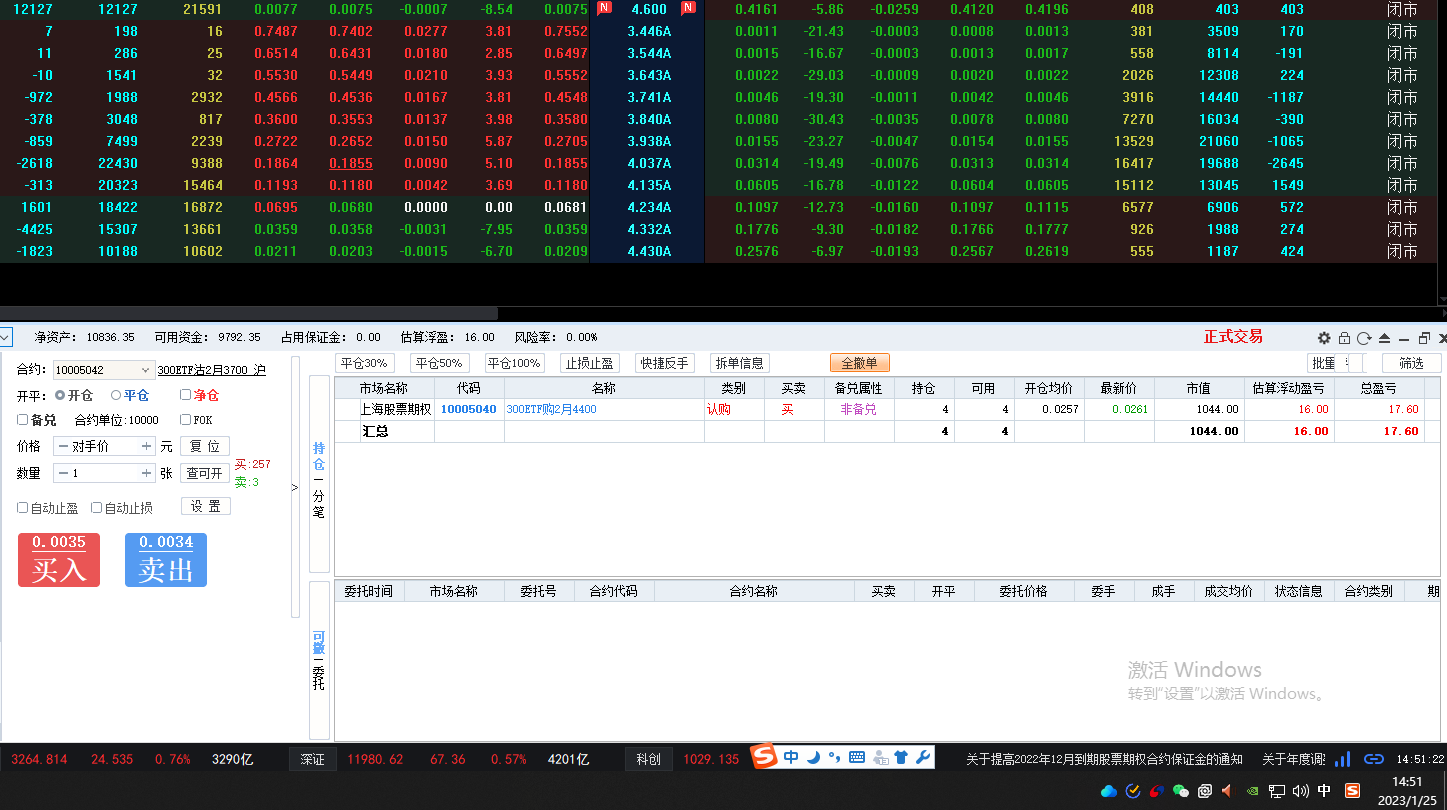The image size is (1447, 810).
Task: Toggle Sogou Chinese/English mode button
Action: [791, 757]
